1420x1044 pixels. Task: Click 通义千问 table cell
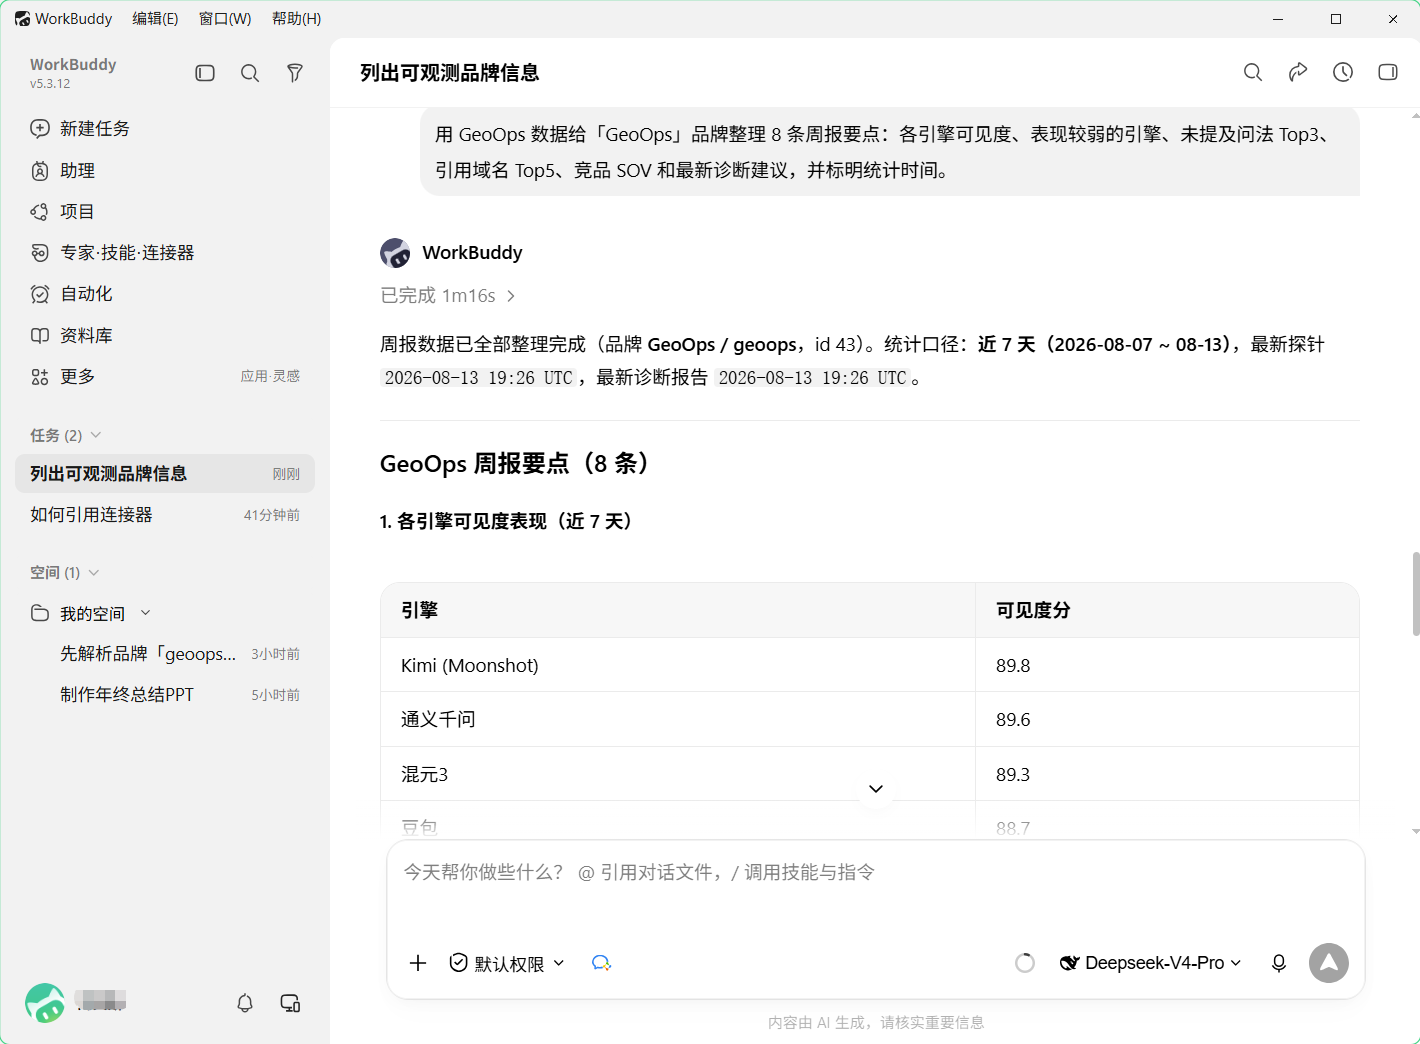(x=678, y=719)
